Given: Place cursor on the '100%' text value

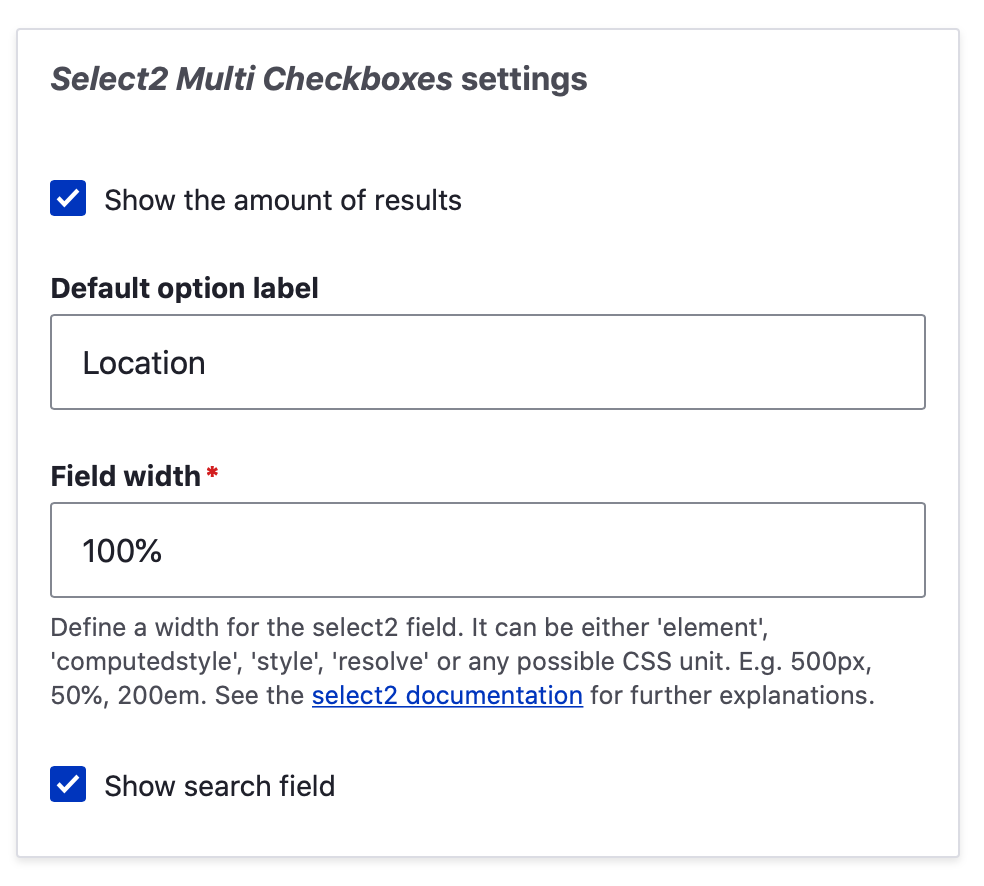Looking at the screenshot, I should coord(122,551).
